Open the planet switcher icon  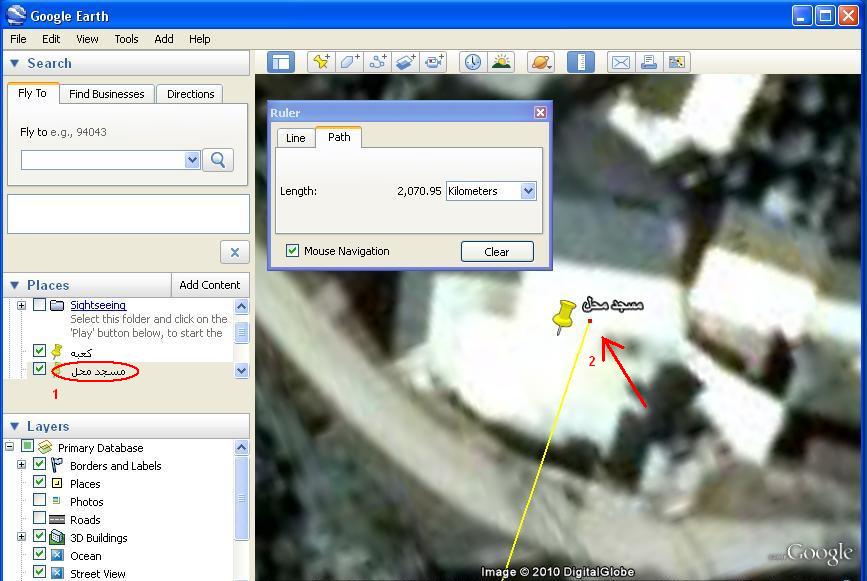540,62
